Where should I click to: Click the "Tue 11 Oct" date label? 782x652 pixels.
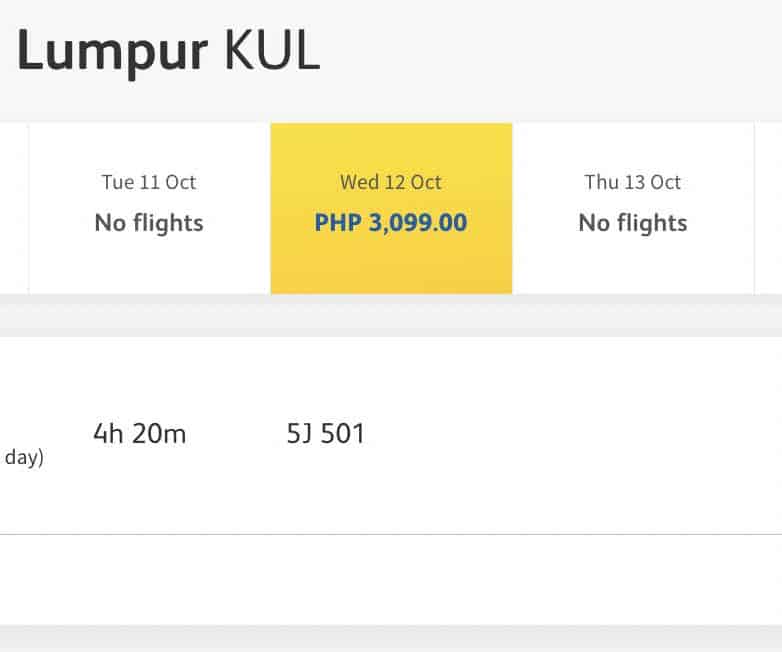[x=149, y=182]
